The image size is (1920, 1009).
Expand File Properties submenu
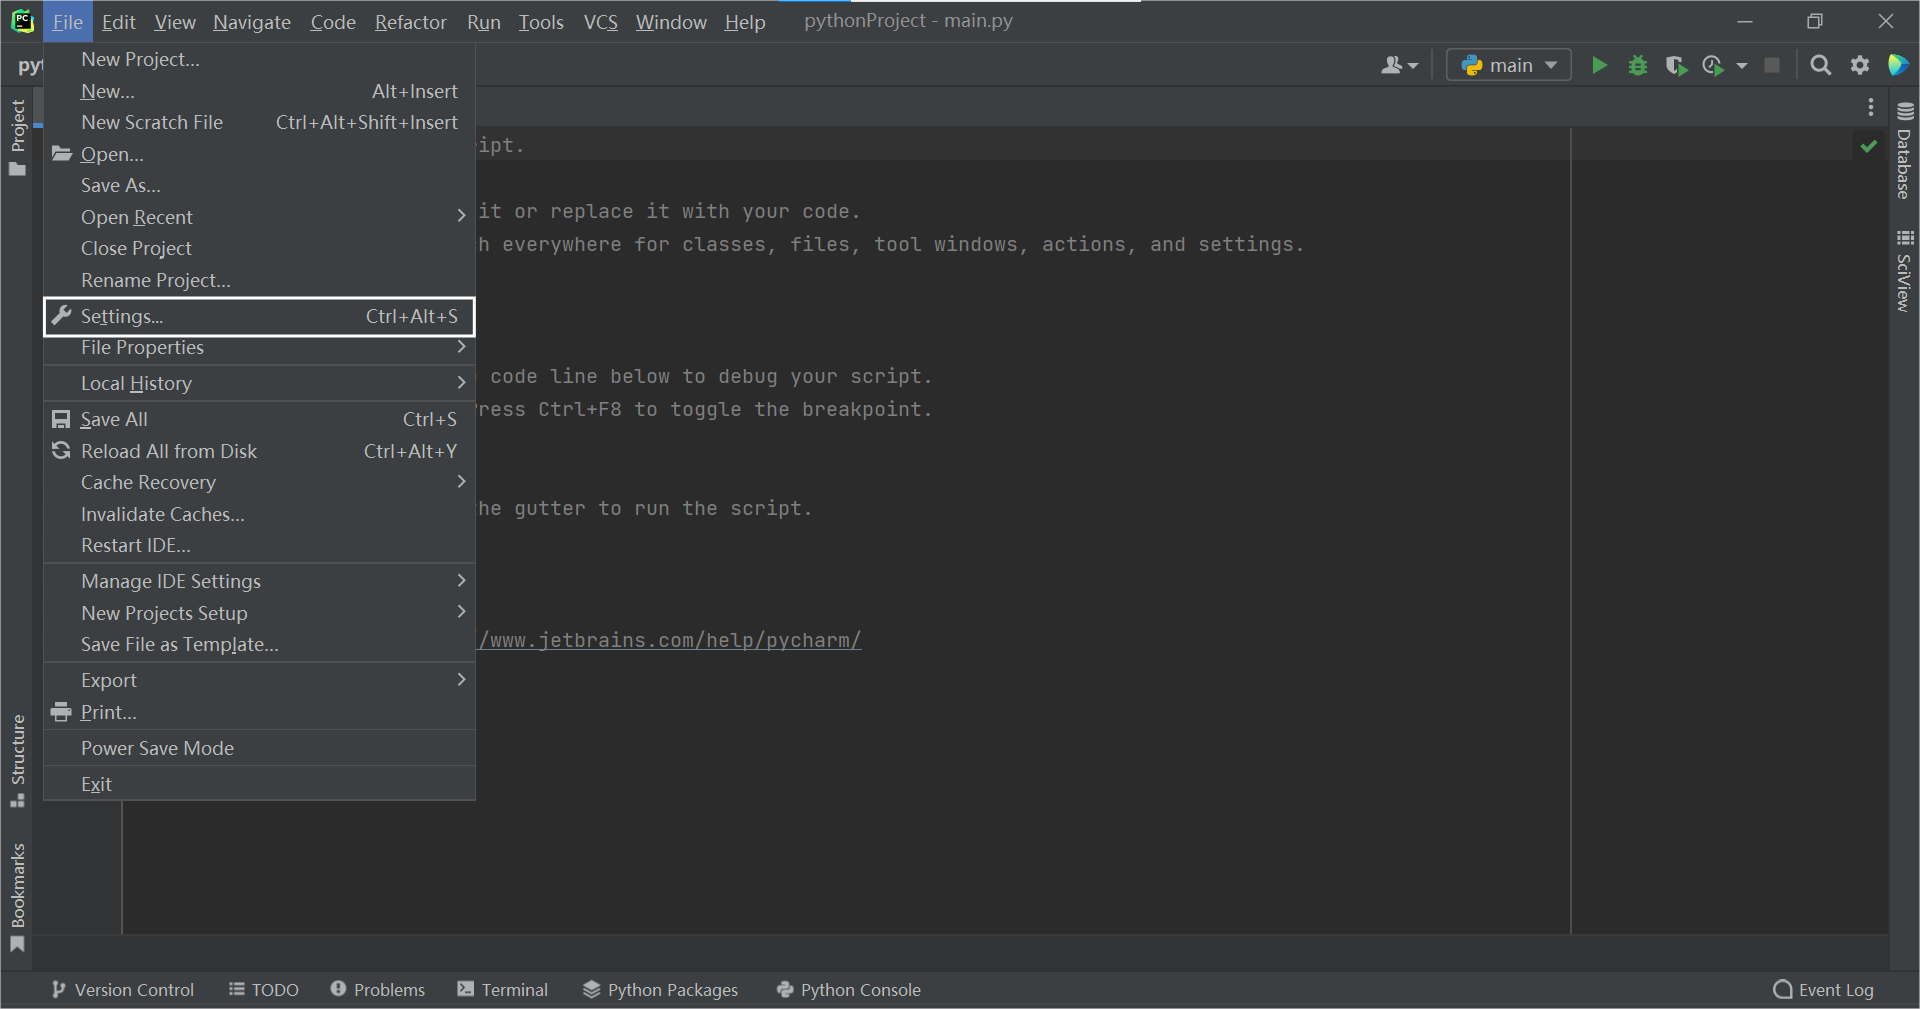(x=259, y=347)
